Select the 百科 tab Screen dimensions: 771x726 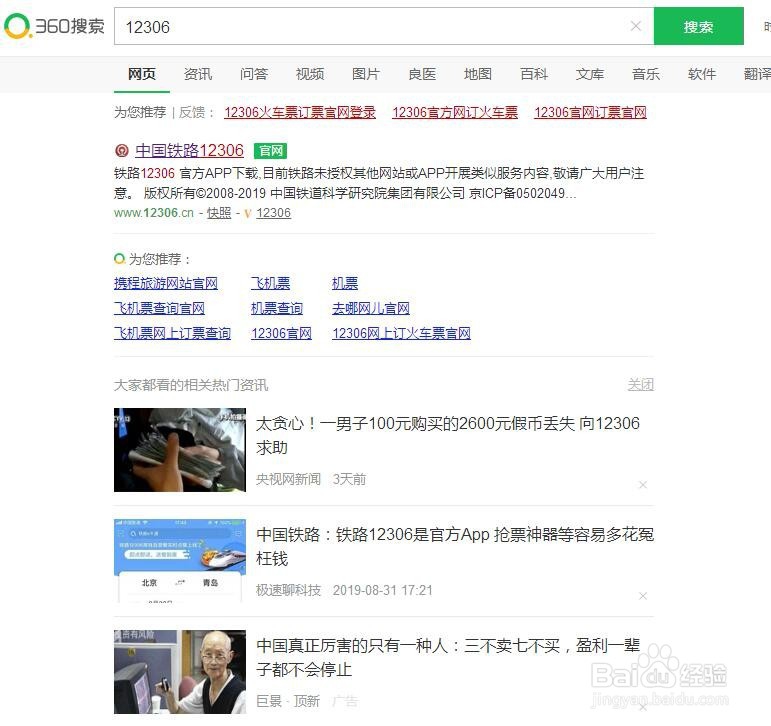pyautogui.click(x=534, y=74)
